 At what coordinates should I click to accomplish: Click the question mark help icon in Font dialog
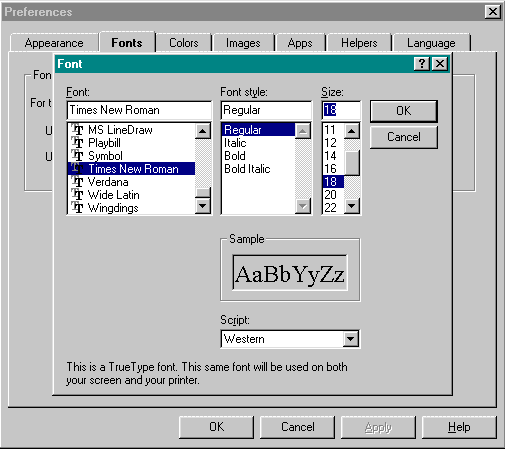[422, 63]
